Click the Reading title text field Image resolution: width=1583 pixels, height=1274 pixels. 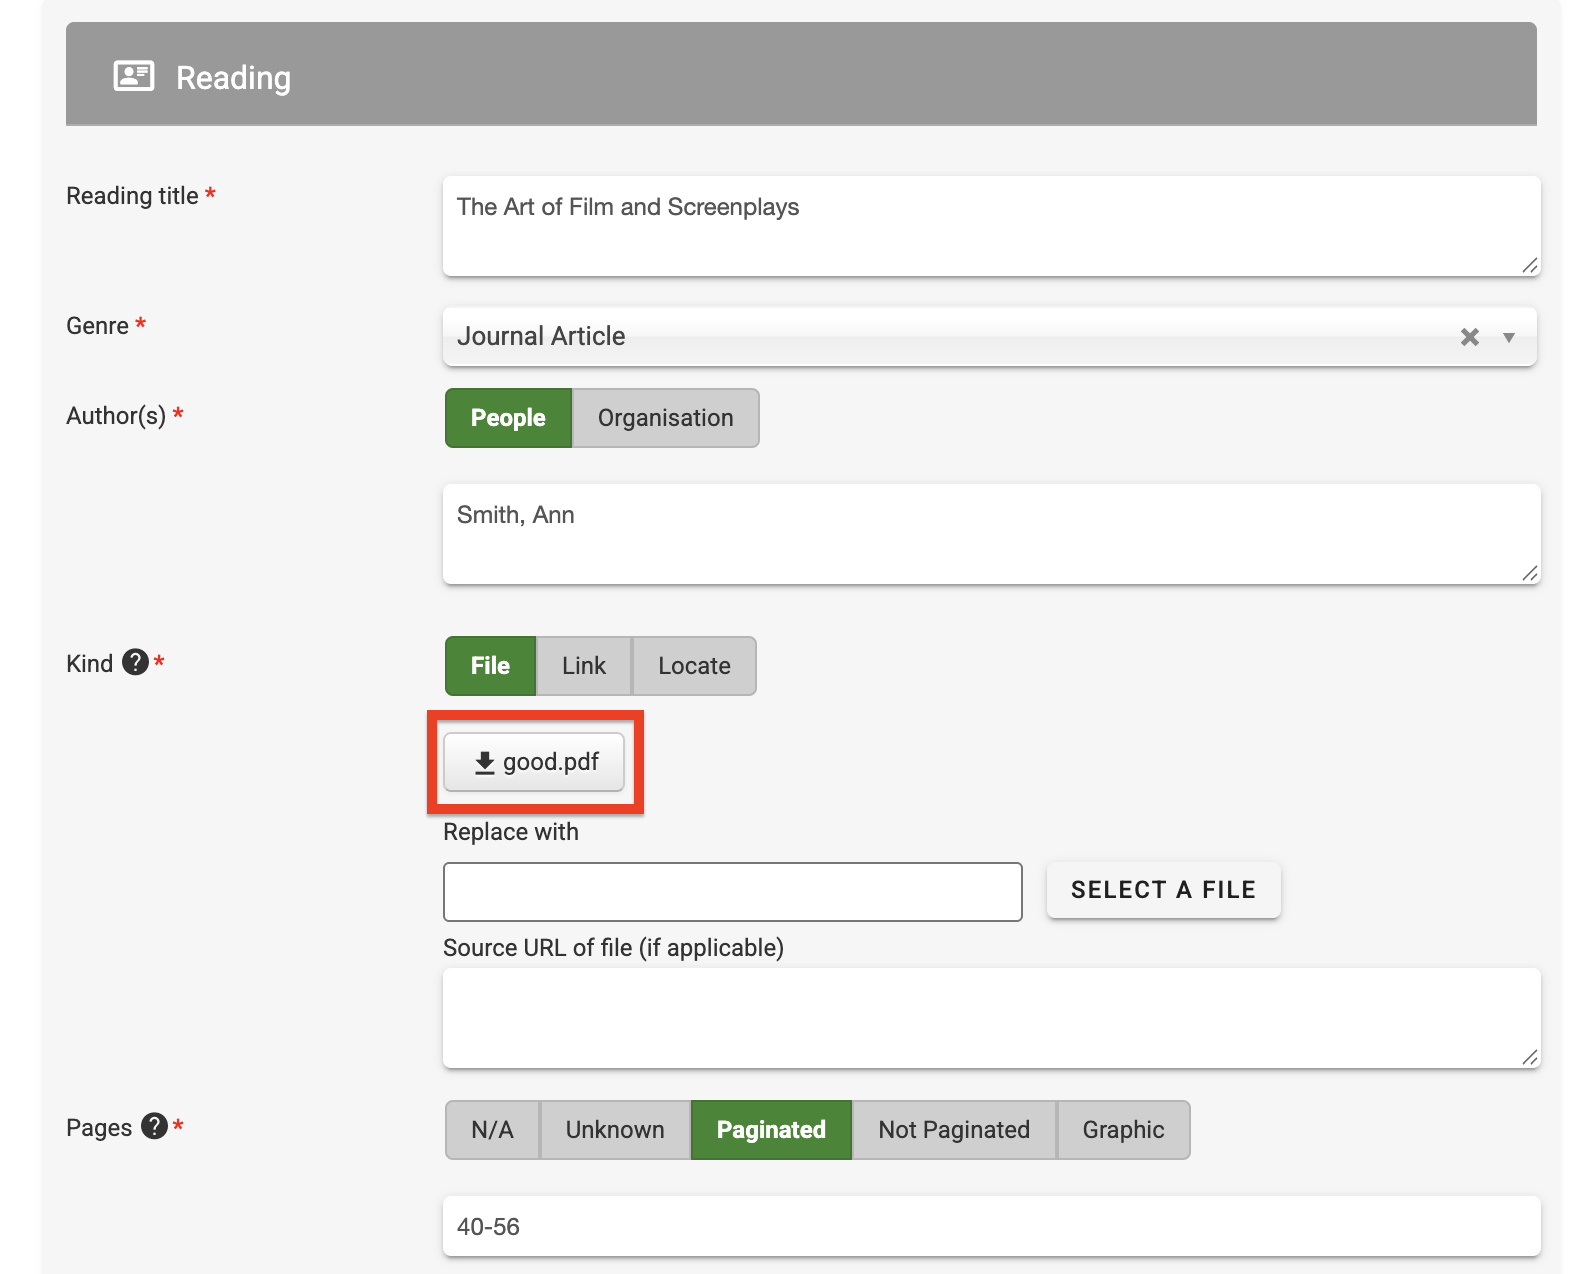990,226
